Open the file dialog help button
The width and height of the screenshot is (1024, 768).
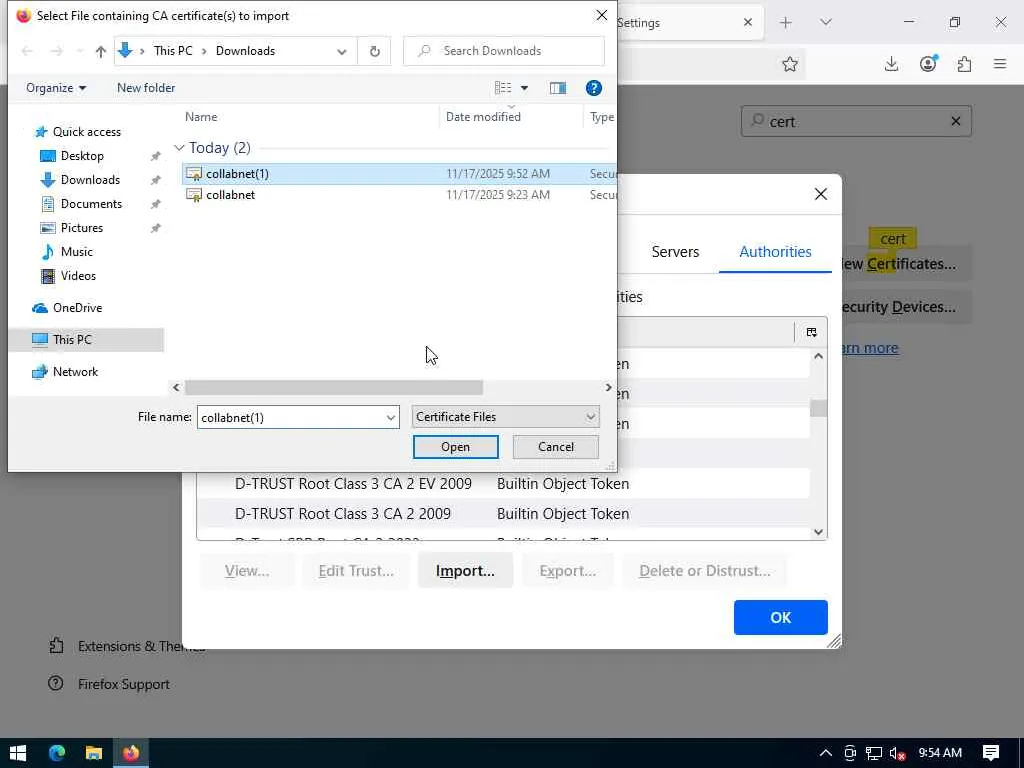(593, 88)
